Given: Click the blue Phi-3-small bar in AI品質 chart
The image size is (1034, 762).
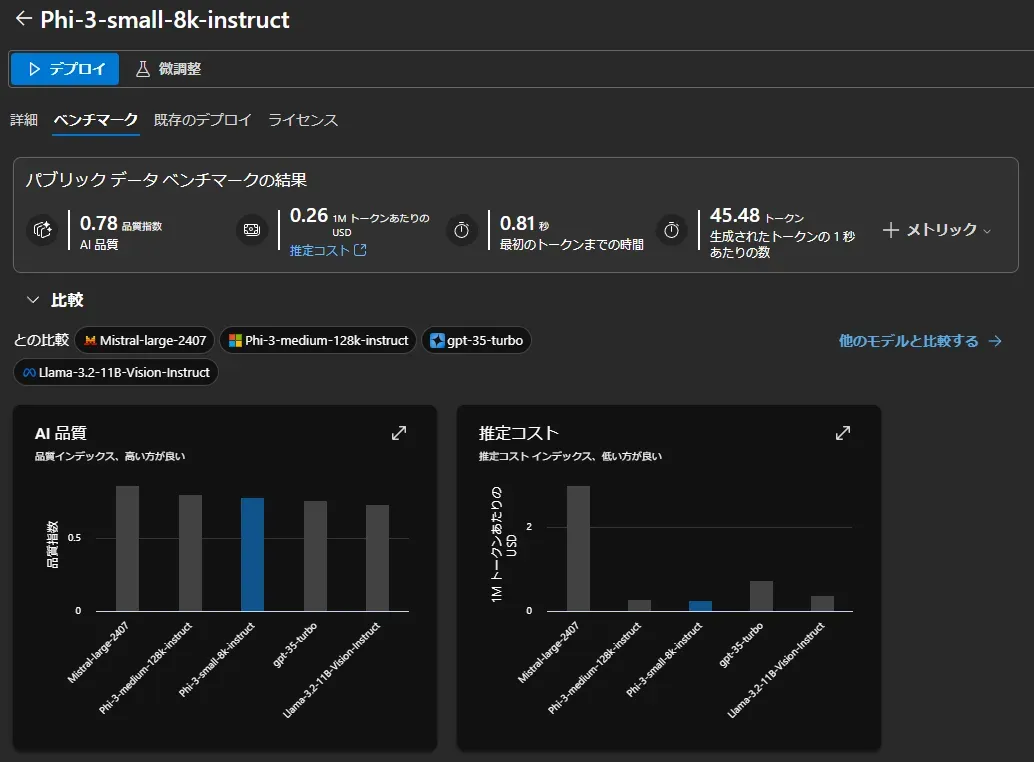Looking at the screenshot, I should coord(253,555).
